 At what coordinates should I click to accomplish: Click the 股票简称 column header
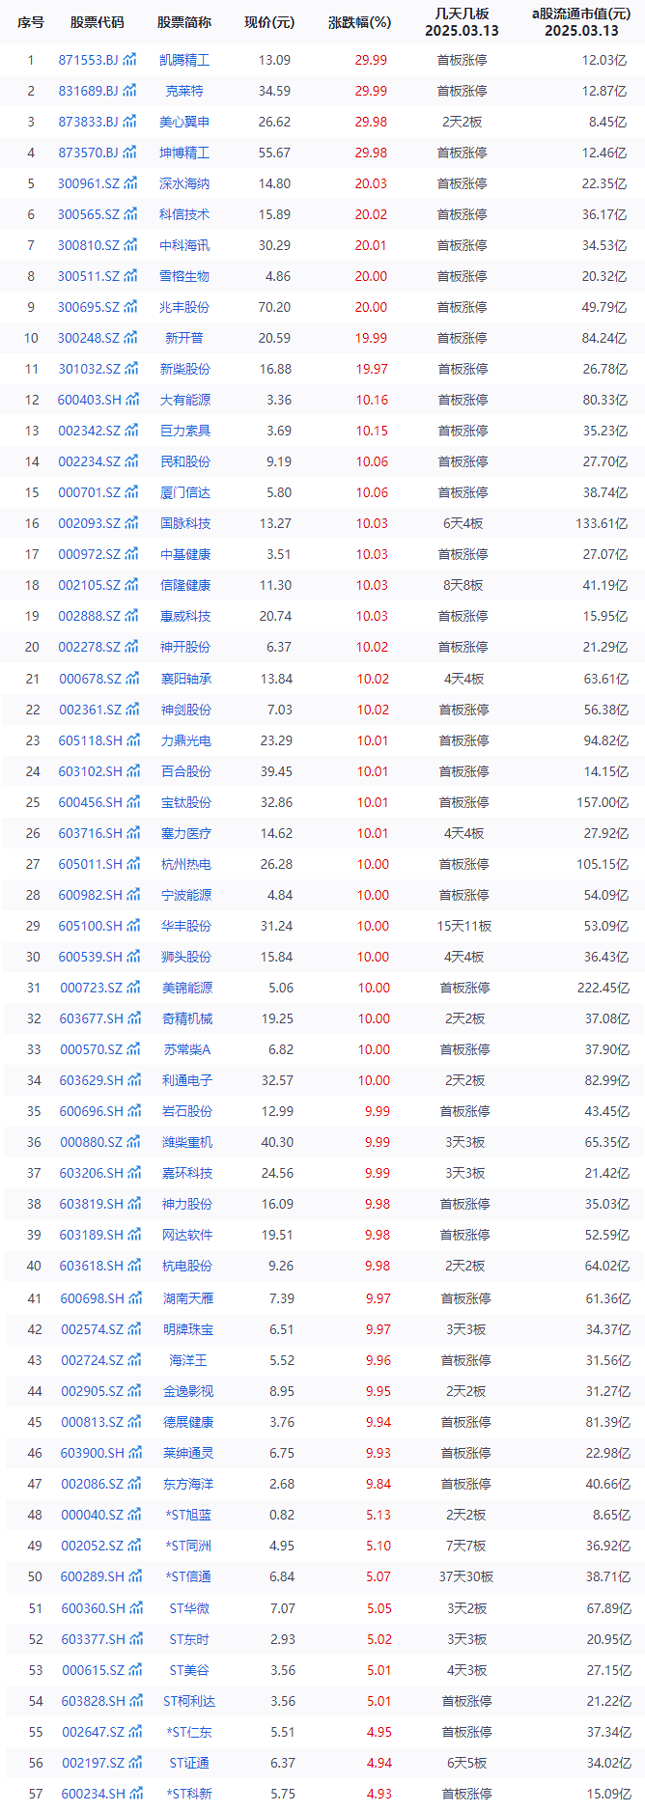[184, 22]
